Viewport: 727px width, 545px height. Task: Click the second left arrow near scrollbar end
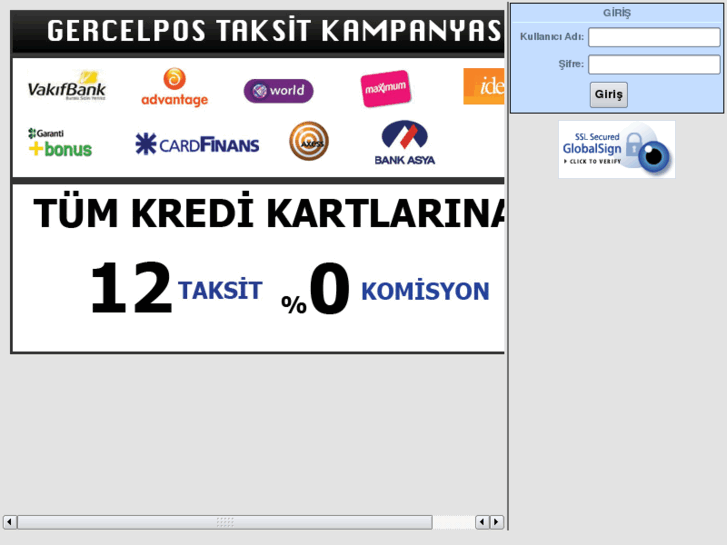pyautogui.click(x=482, y=522)
